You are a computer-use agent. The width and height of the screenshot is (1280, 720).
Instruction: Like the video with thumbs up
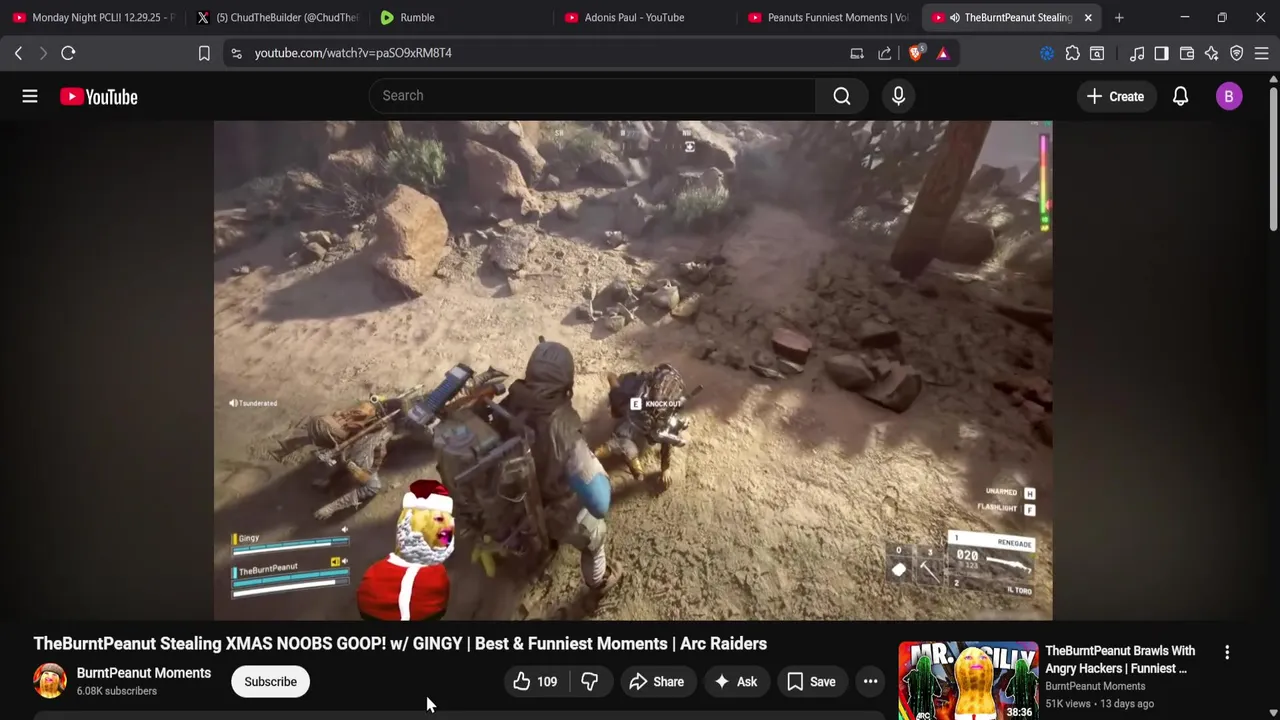(535, 682)
